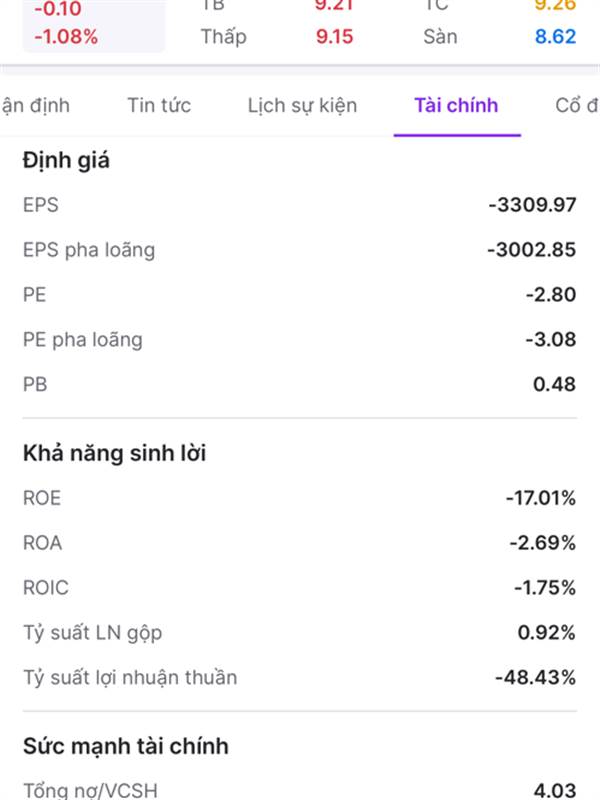
Task: Select the PB value 0.48
Action: click(555, 384)
